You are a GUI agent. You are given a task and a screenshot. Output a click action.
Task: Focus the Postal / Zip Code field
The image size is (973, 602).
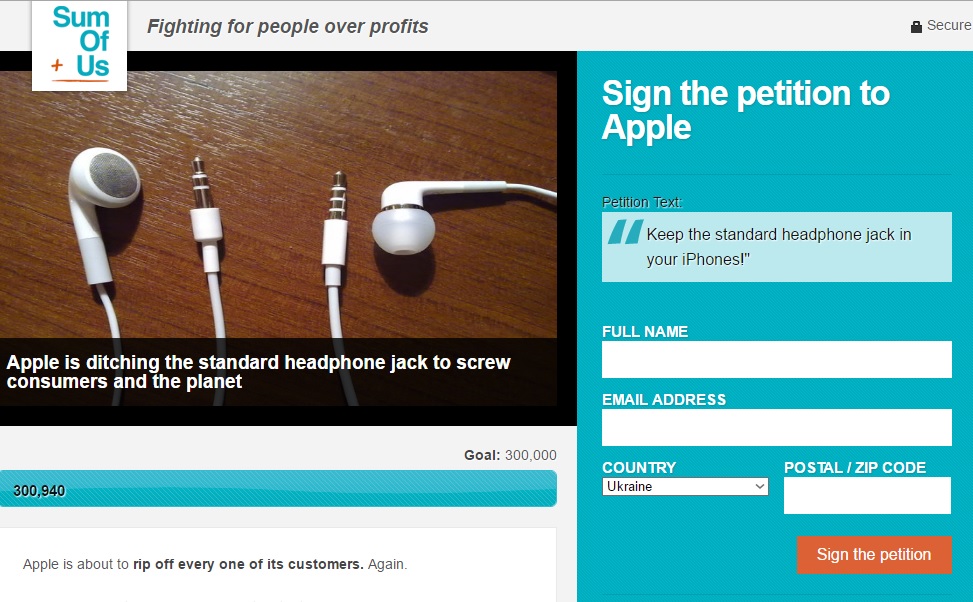[x=867, y=495]
